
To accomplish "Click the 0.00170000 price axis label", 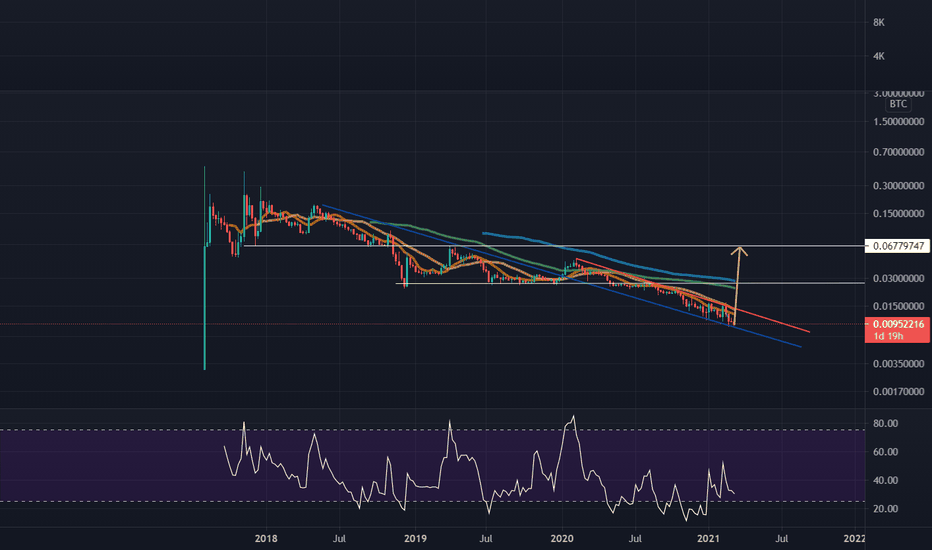I will (898, 391).
